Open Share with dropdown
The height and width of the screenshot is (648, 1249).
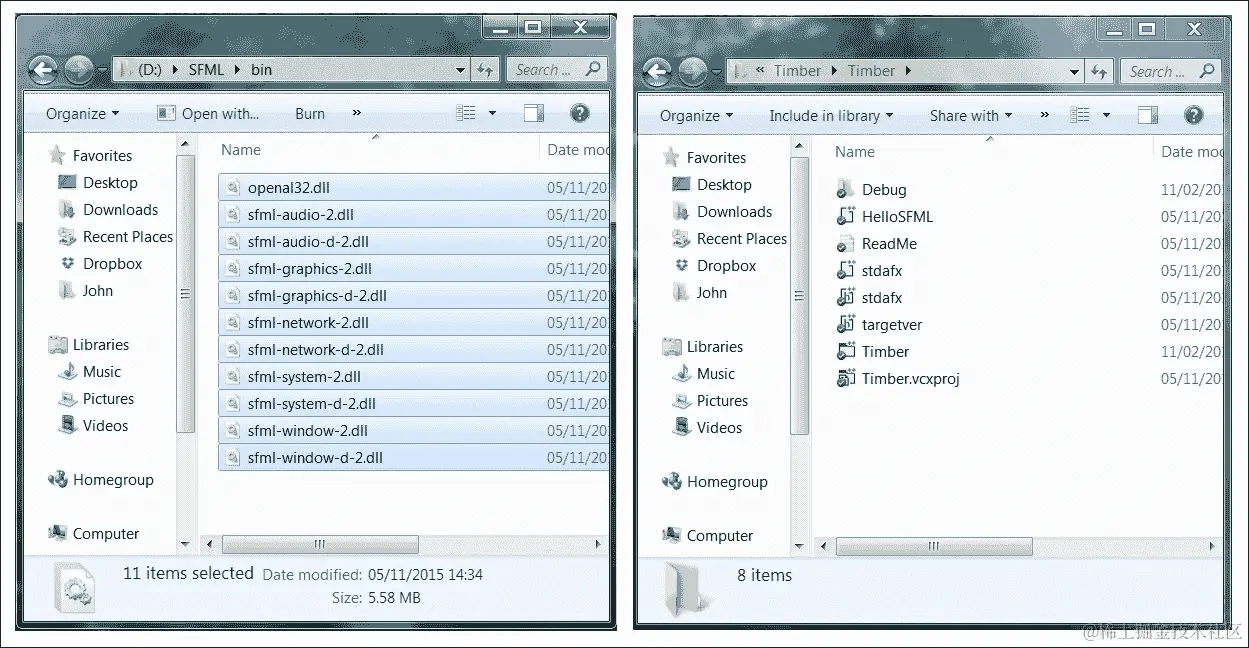pos(971,116)
